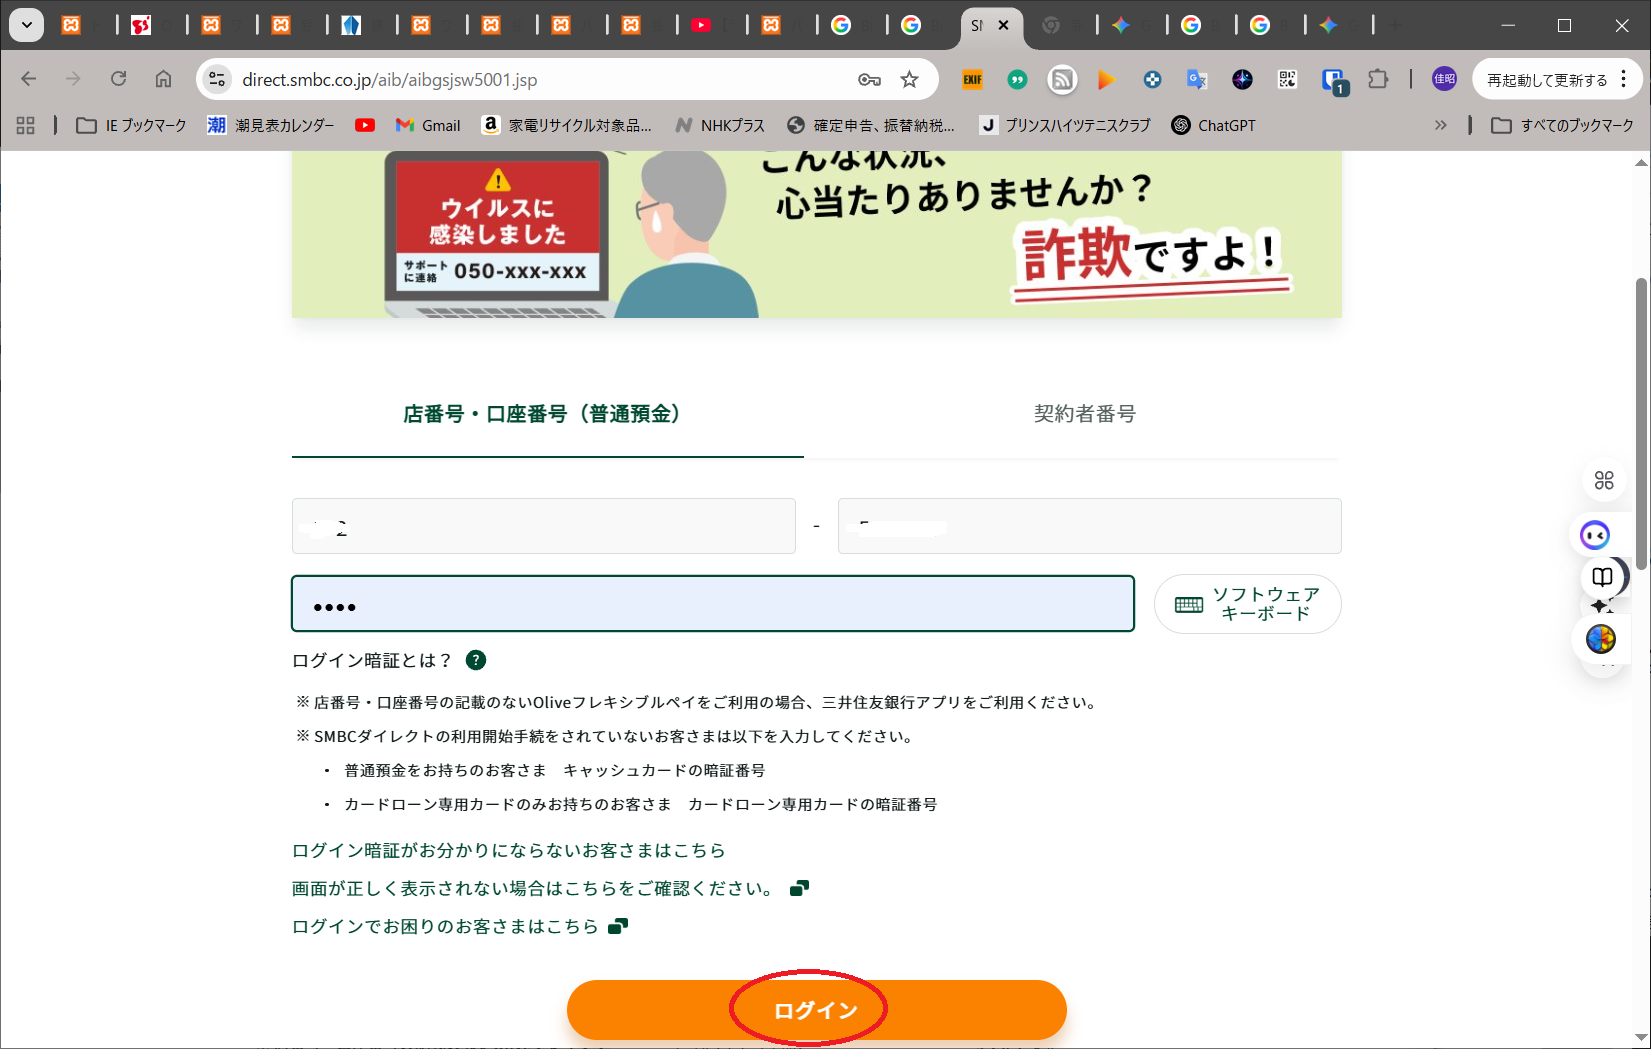Select the 店番号・口座番号（普通預金） tab

point(546,414)
